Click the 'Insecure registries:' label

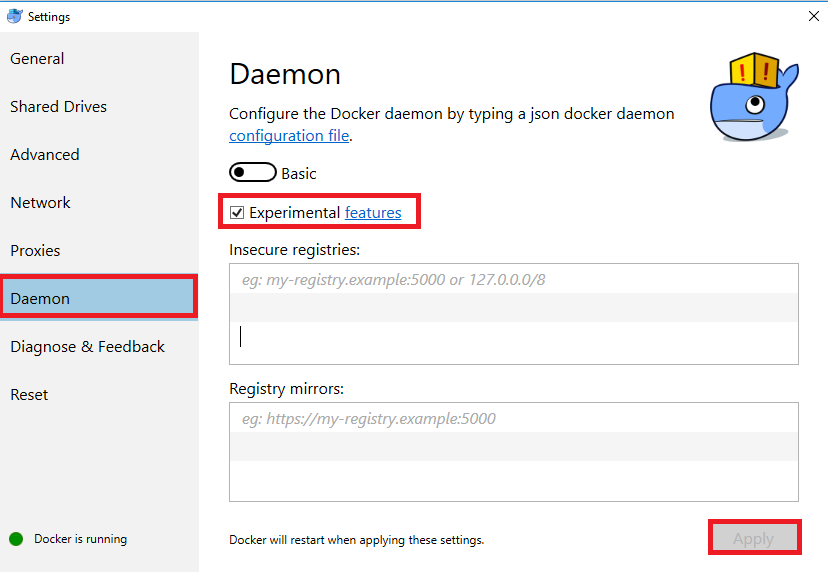pos(295,250)
